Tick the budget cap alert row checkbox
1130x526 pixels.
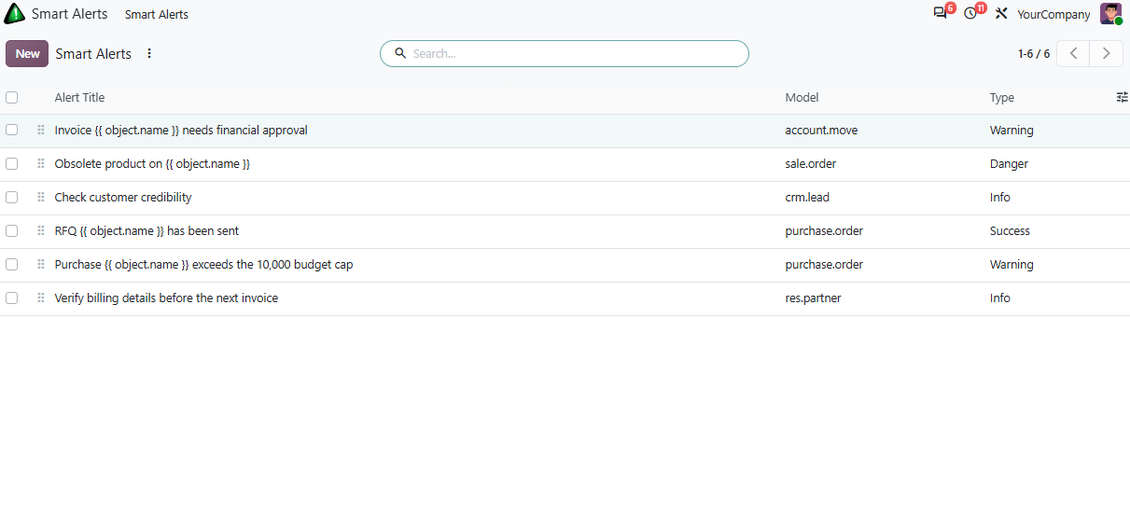click(x=12, y=264)
